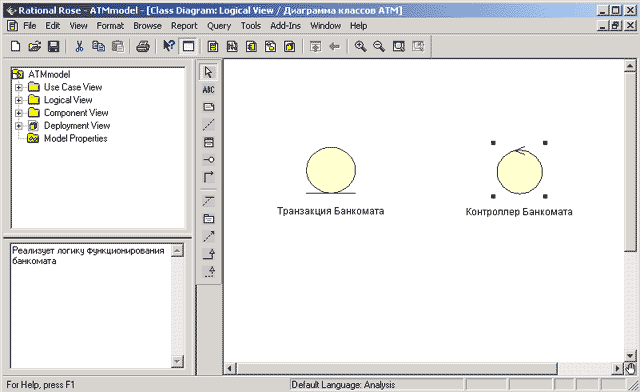This screenshot has width=640, height=392.
Task: Browse class diagram toolbar icon
Action: click(x=213, y=46)
